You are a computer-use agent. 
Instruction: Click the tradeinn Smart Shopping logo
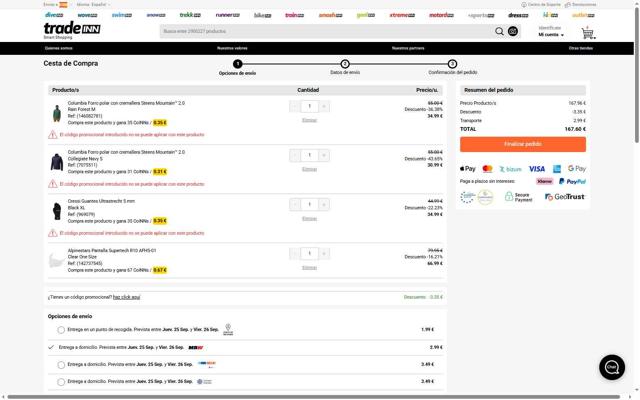coord(72,30)
